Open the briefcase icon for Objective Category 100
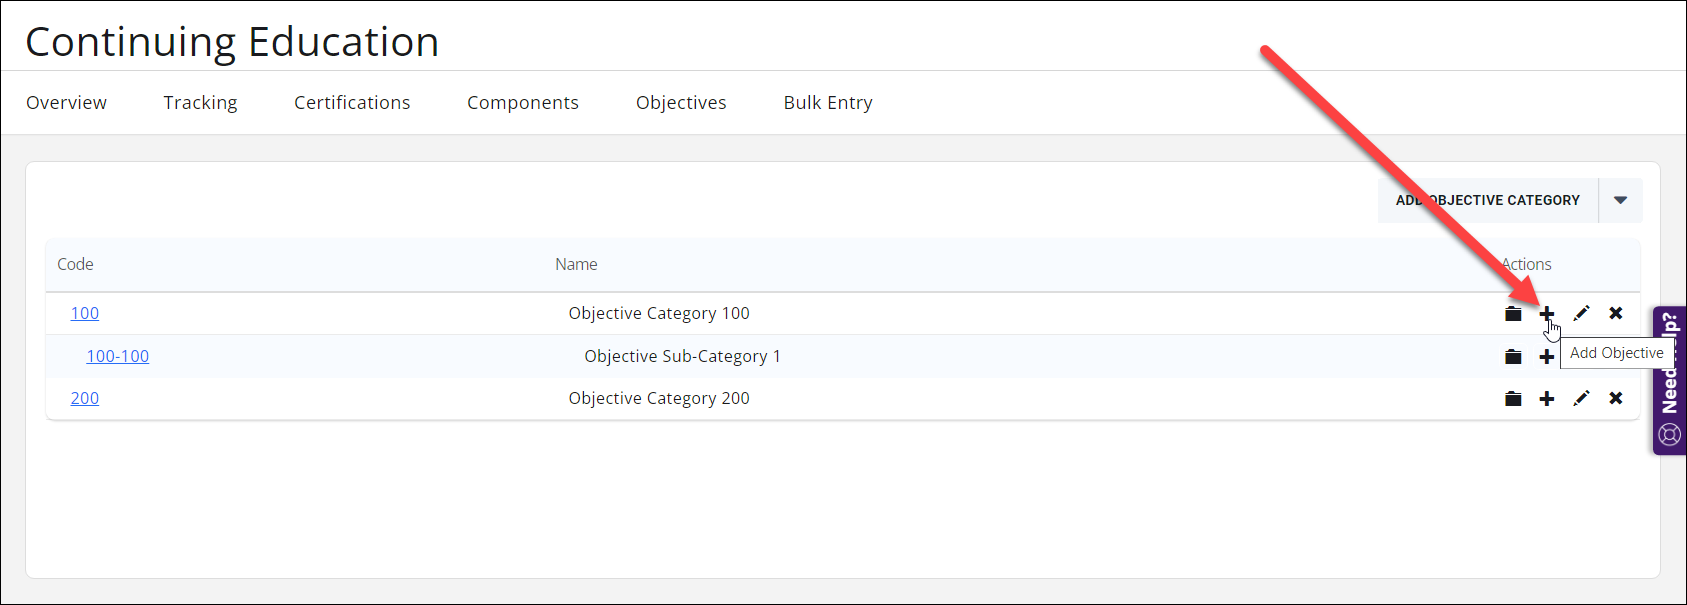Viewport: 1687px width, 605px height. [x=1513, y=313]
